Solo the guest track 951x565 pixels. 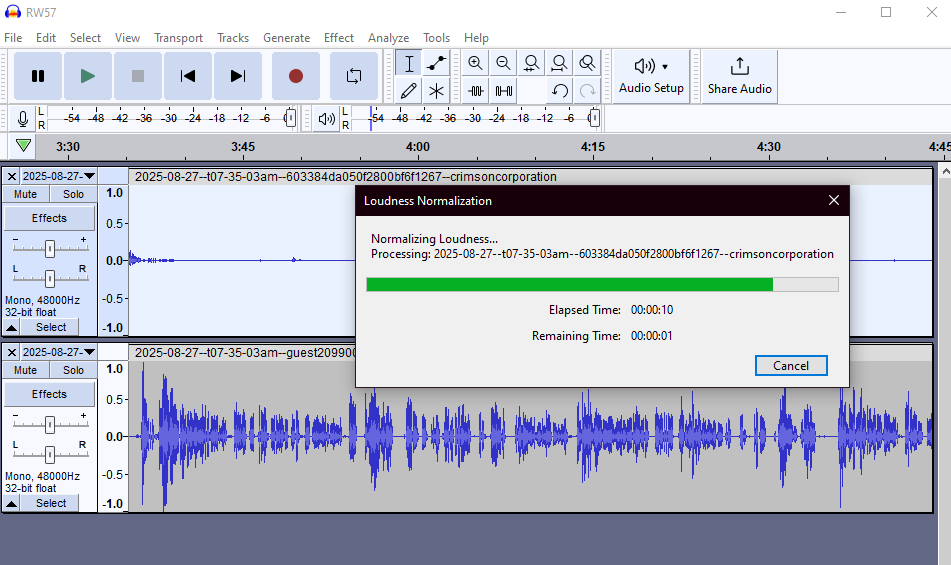click(73, 370)
